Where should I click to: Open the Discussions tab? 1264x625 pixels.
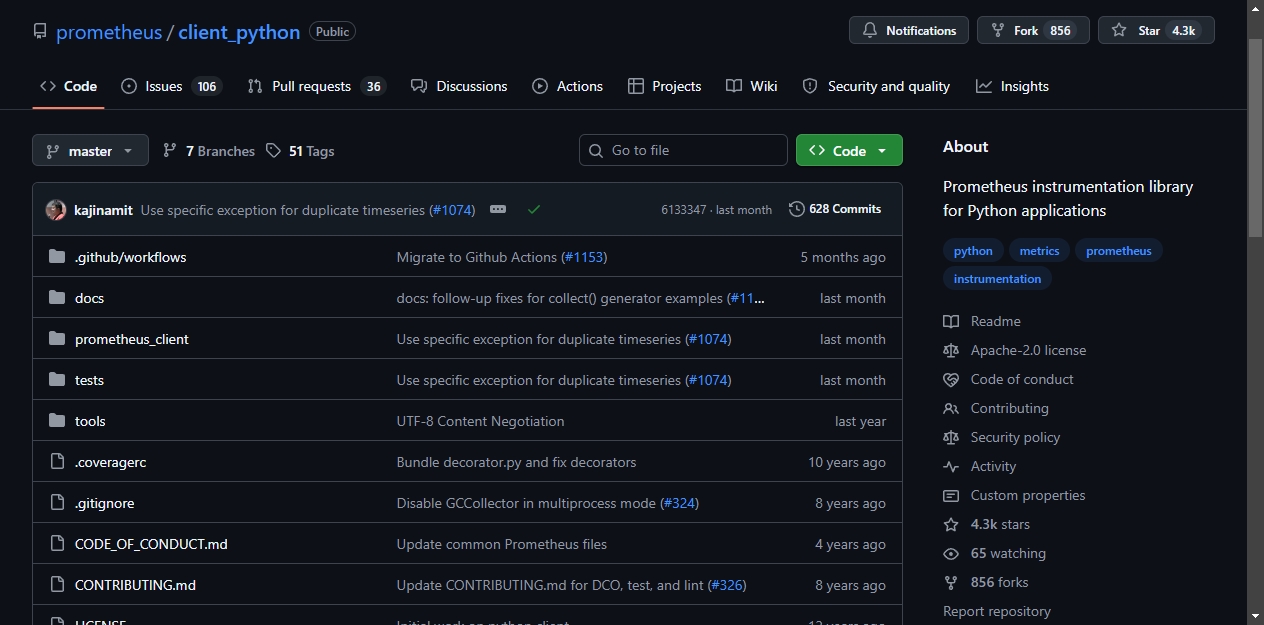point(459,86)
